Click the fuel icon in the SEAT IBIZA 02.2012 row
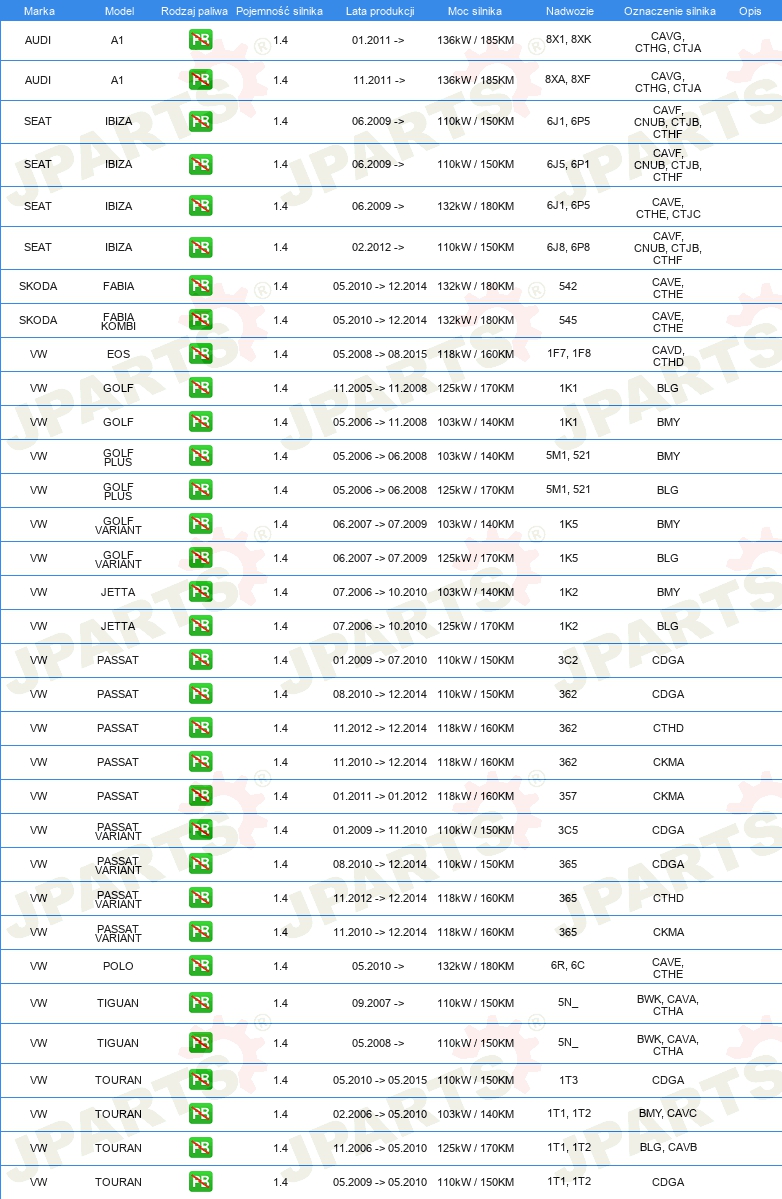Viewport: 782px width, 1199px height. click(x=200, y=247)
